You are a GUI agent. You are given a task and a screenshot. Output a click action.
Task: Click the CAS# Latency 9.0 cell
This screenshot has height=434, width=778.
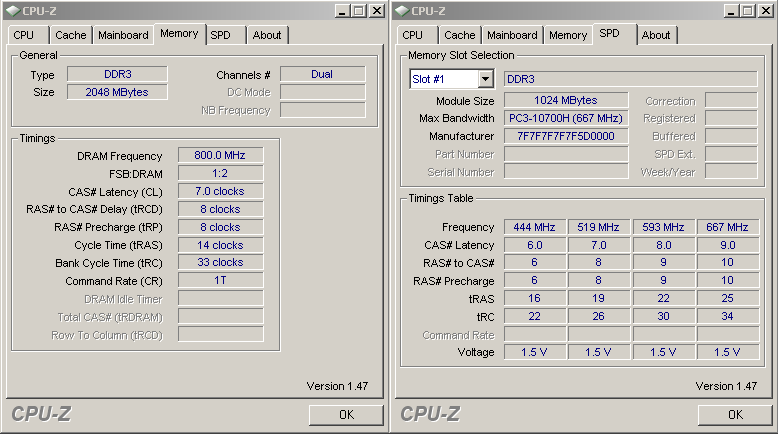(728, 245)
